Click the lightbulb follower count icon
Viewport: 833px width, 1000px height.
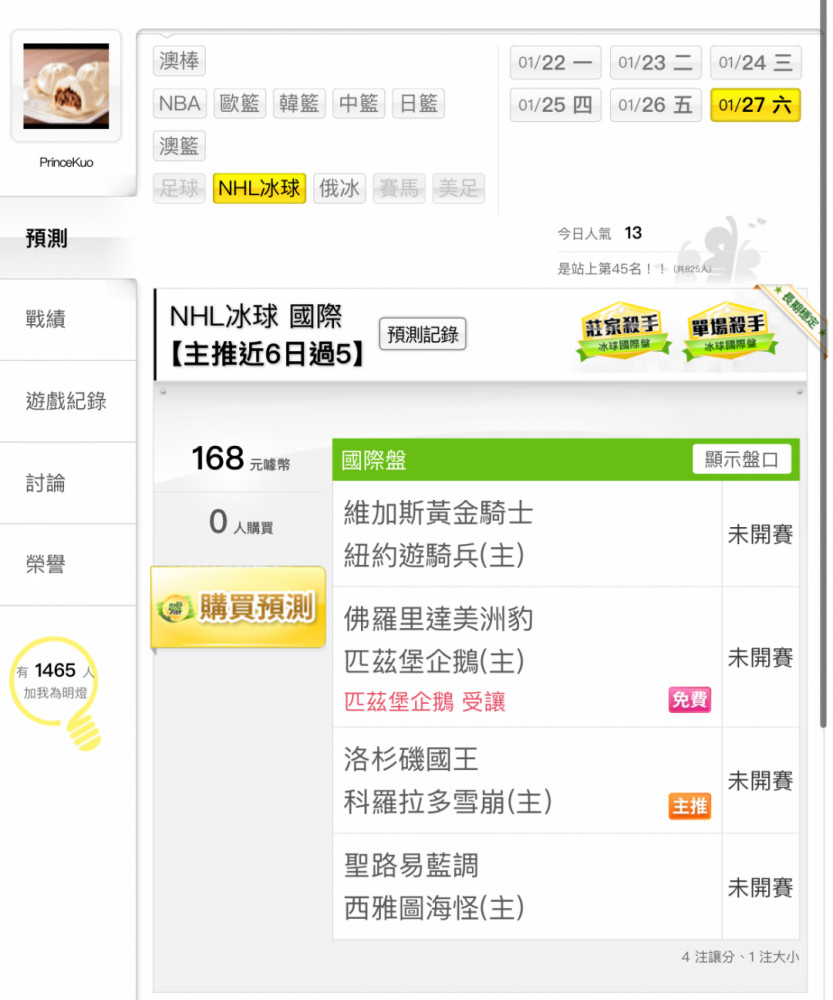pyautogui.click(x=55, y=691)
